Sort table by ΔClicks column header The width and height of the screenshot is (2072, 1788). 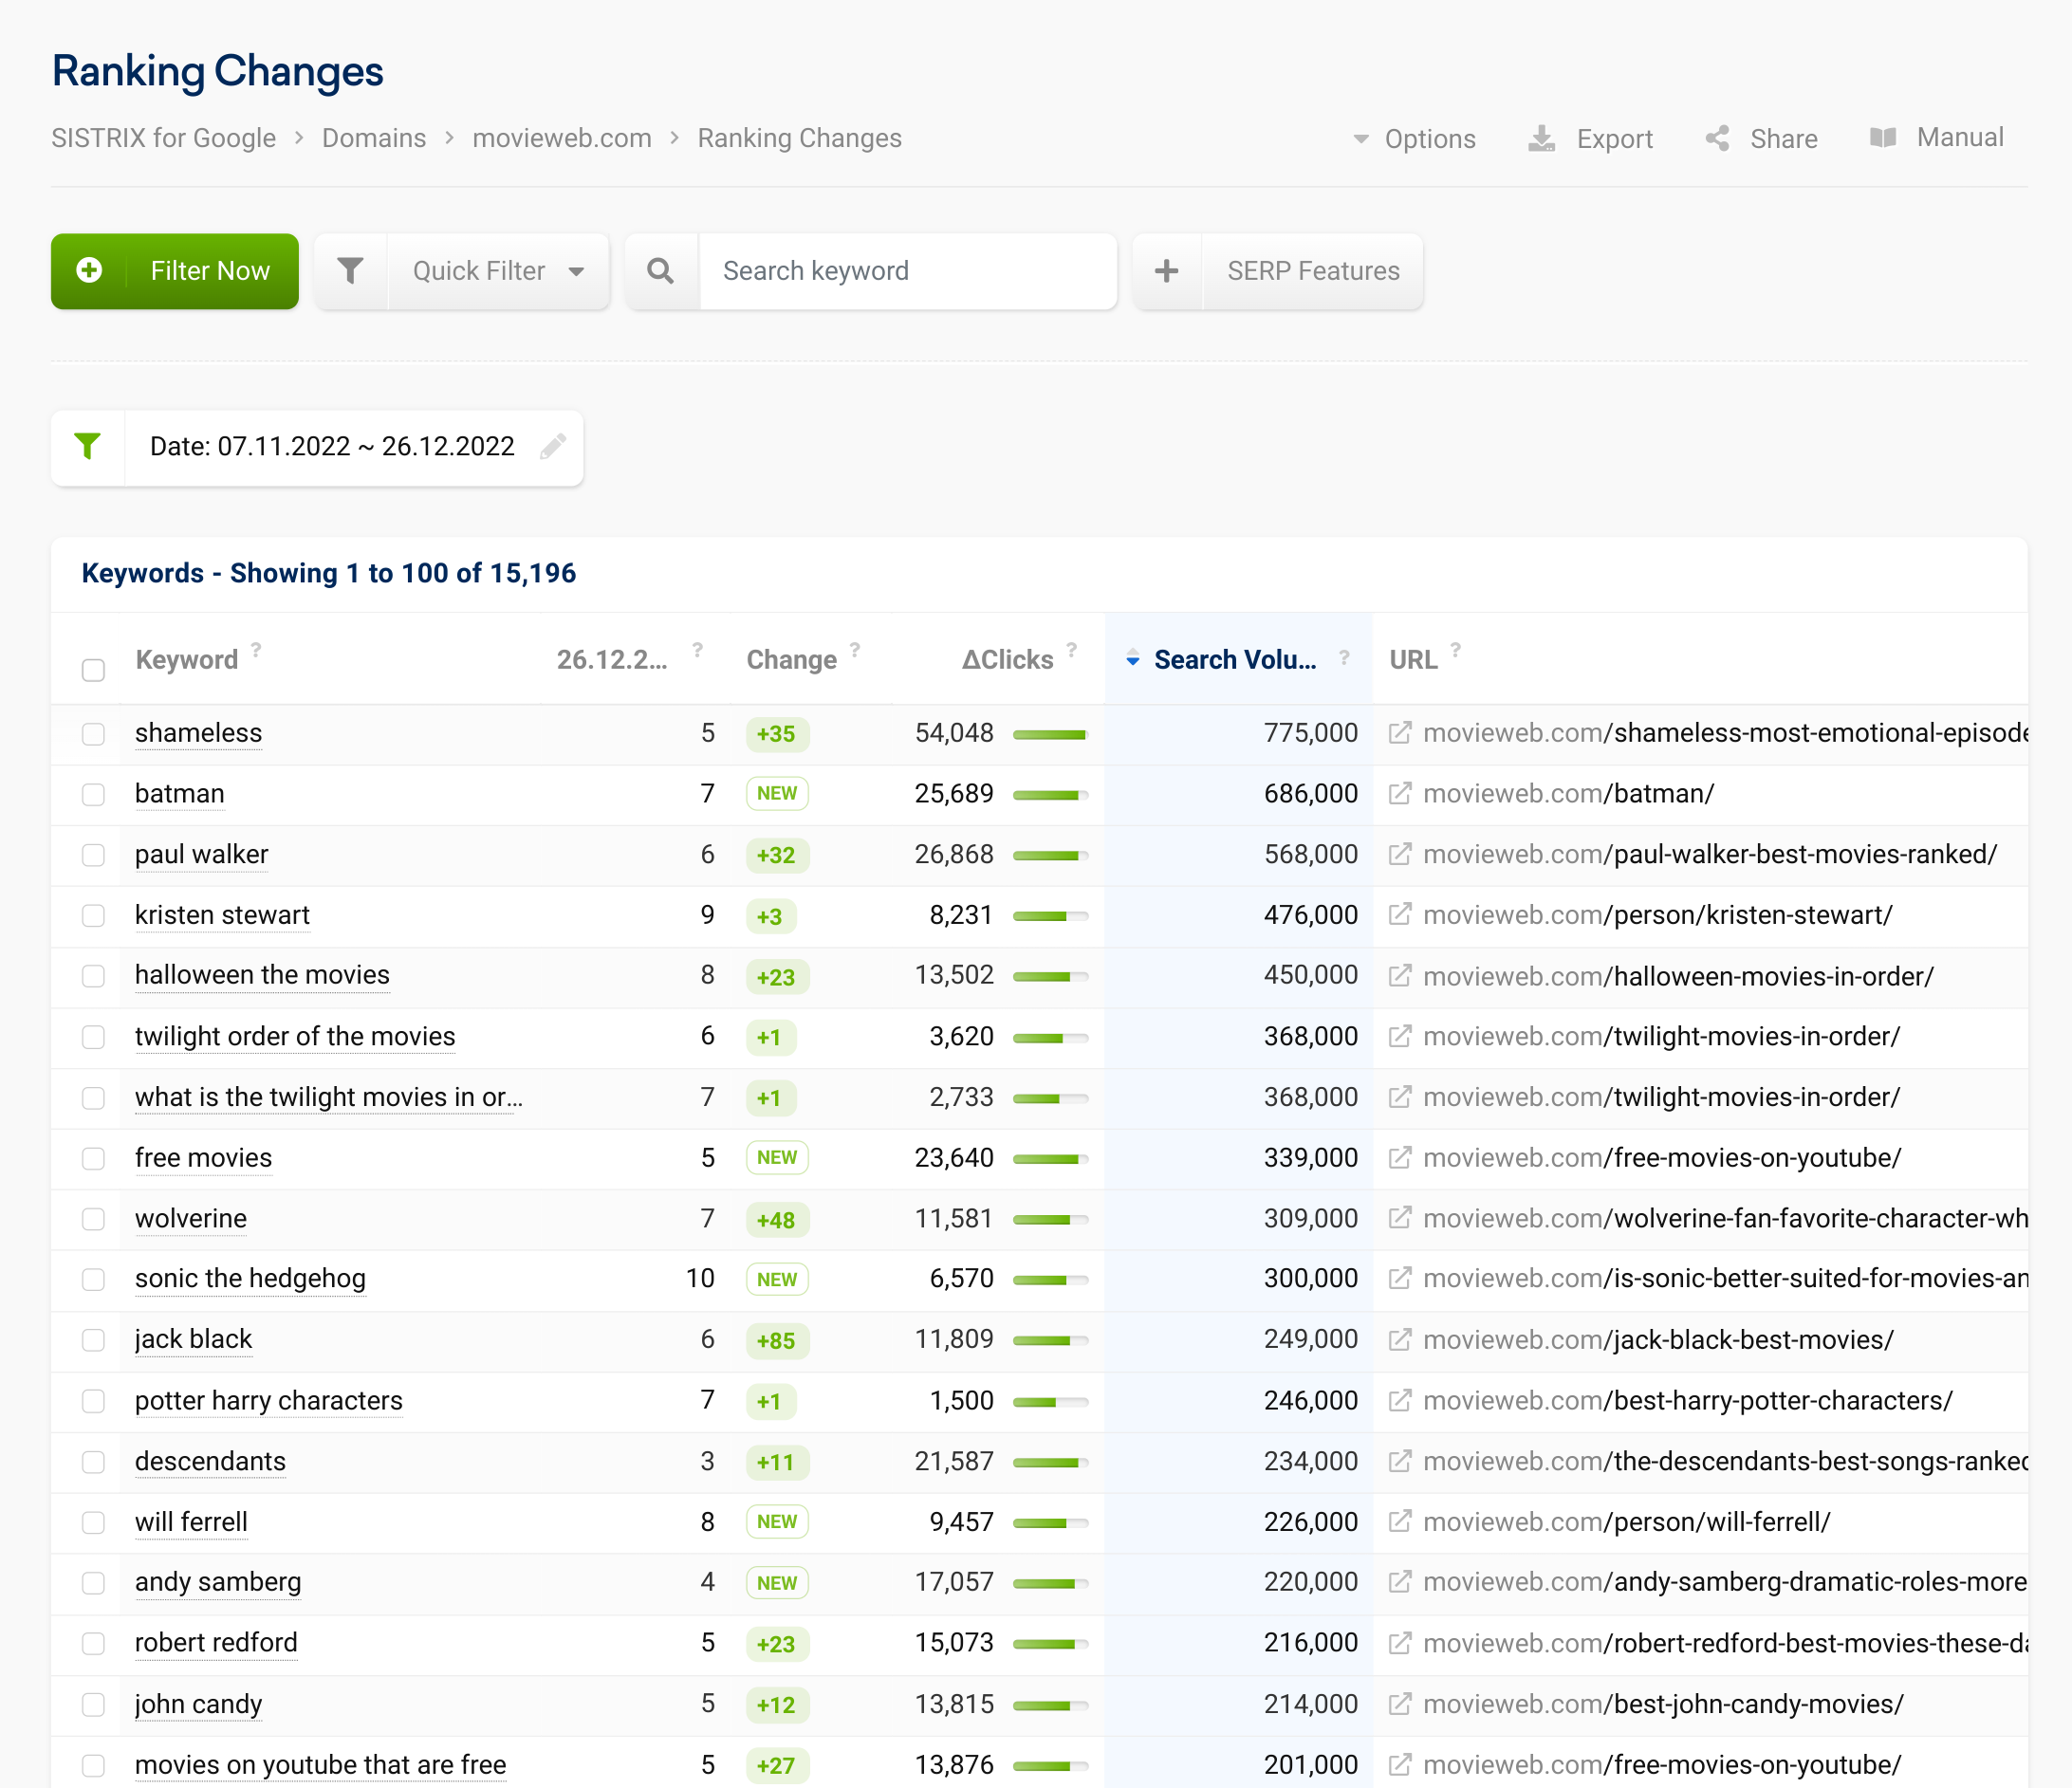1007,660
